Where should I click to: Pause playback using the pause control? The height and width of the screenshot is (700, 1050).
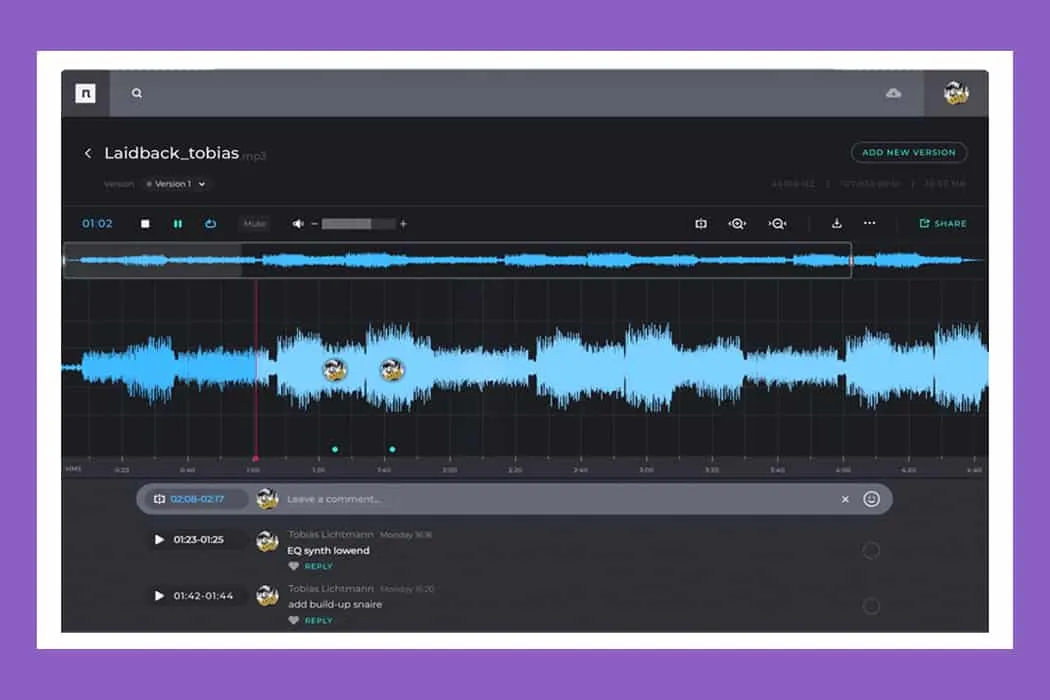tap(178, 223)
